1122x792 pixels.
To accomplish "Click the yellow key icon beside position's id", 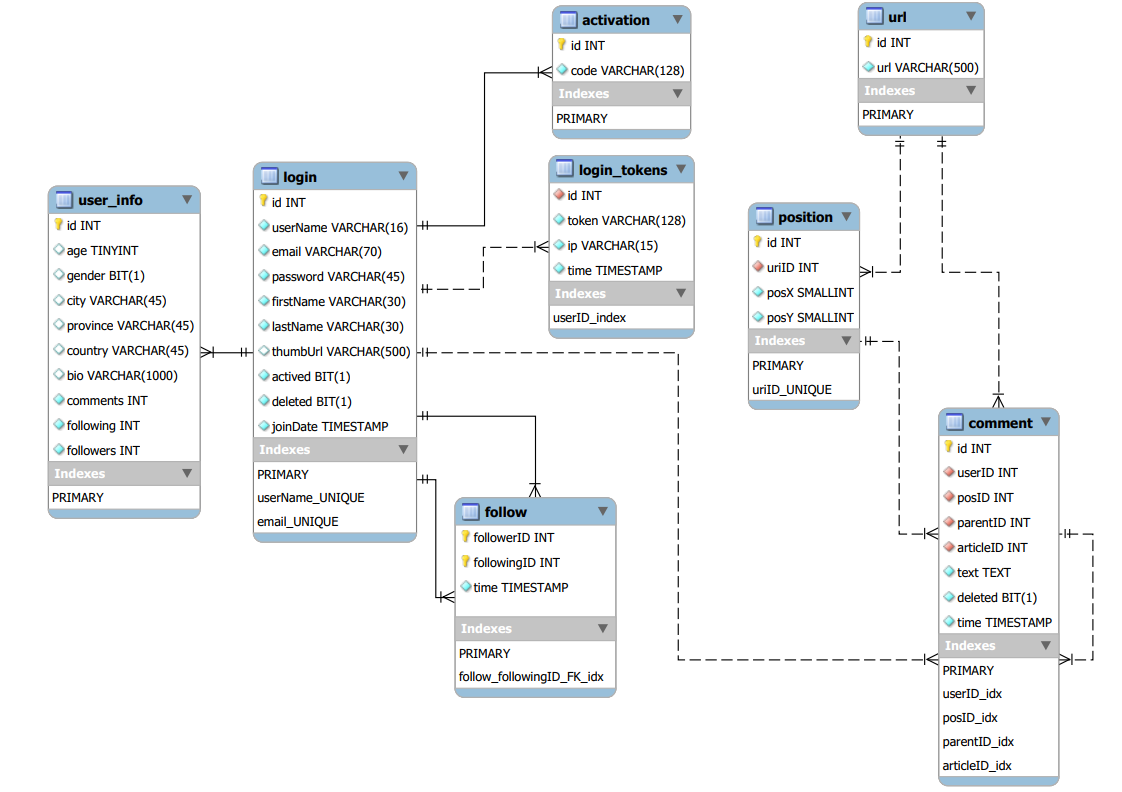I will pyautogui.click(x=757, y=242).
